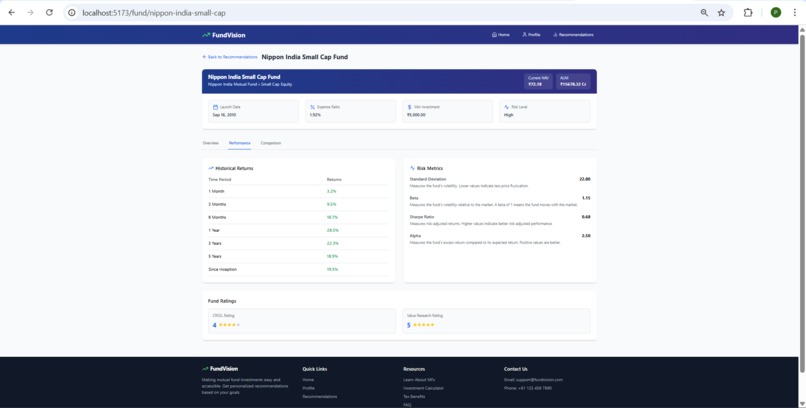Click the footer phone number
The height and width of the screenshot is (408, 806).
(528, 388)
